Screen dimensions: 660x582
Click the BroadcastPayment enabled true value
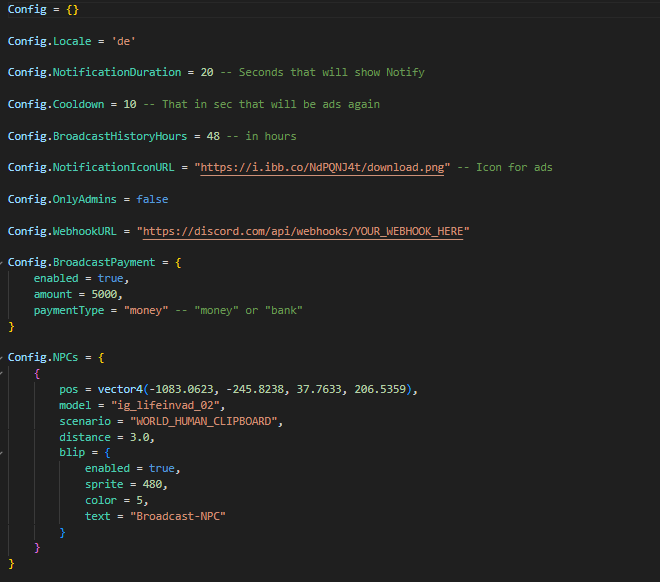110,278
